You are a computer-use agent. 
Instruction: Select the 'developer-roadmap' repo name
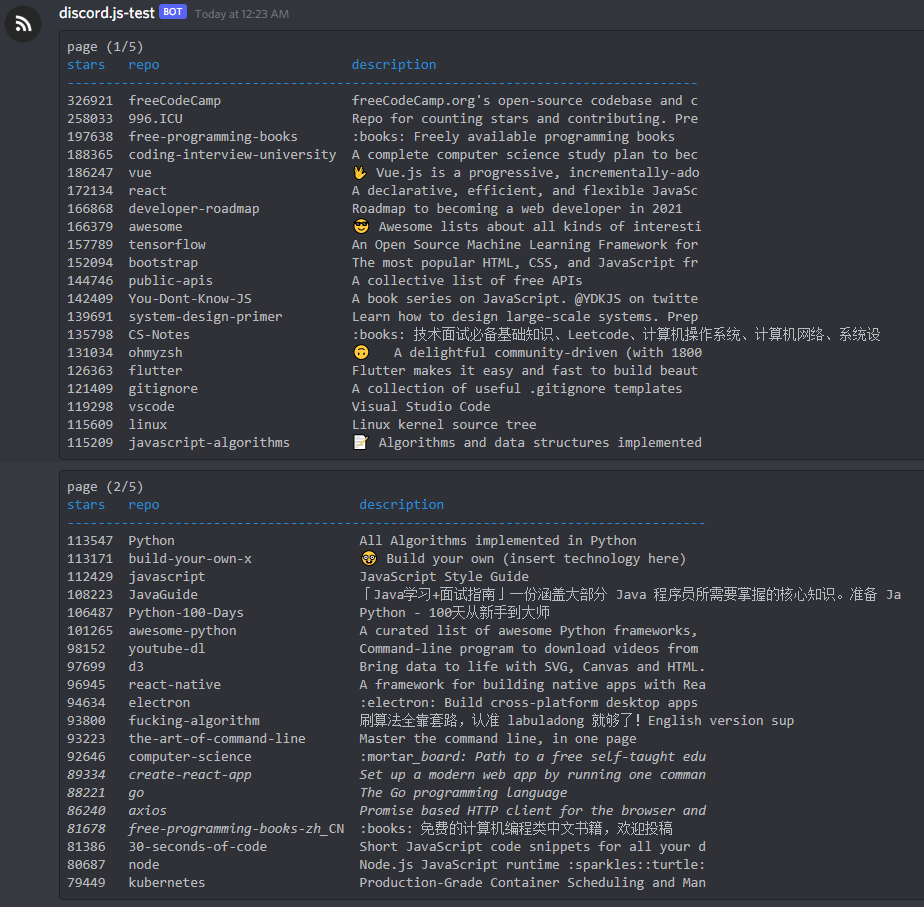(x=194, y=209)
